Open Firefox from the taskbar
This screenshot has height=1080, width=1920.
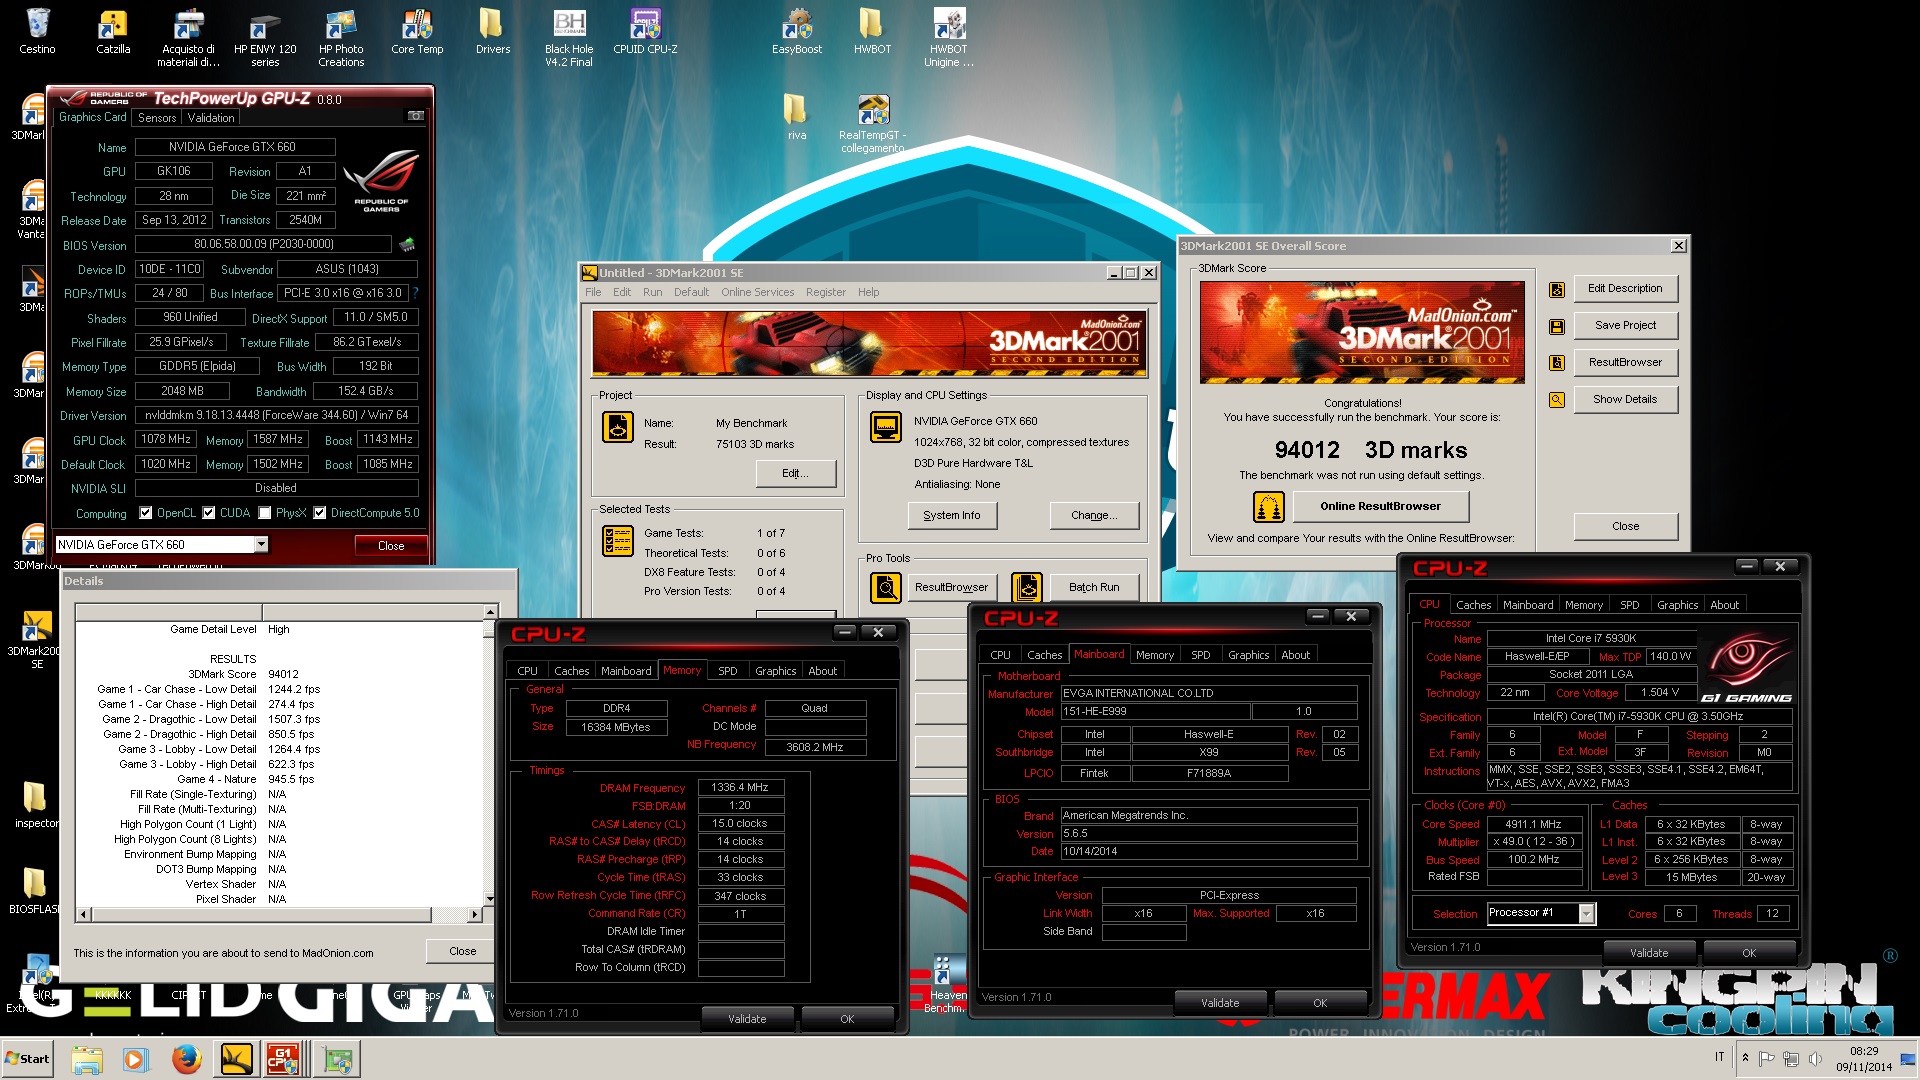pos(186,1059)
